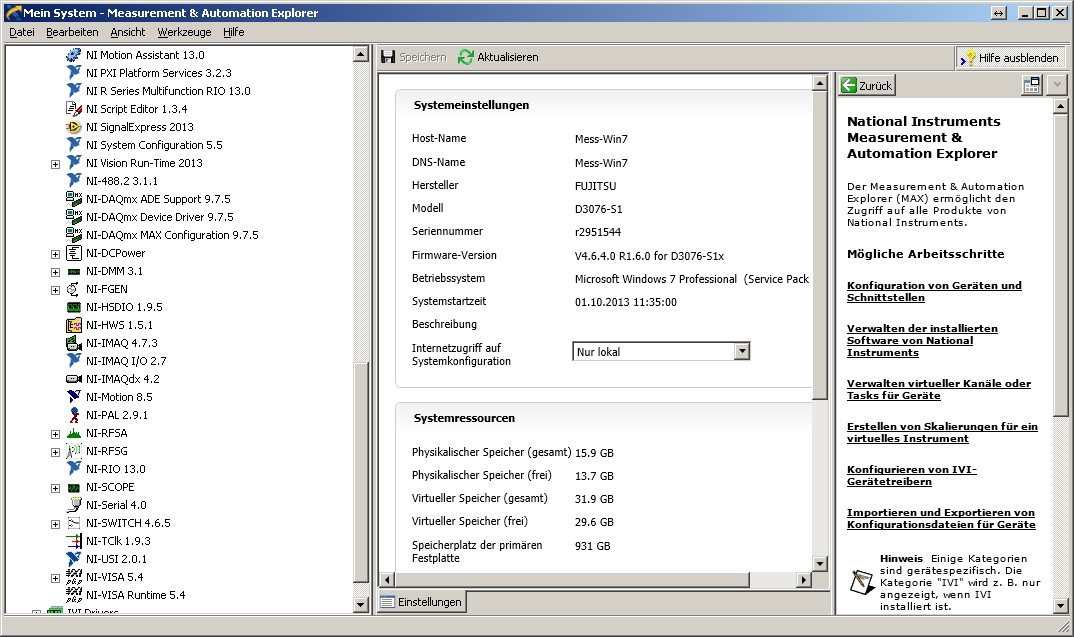This screenshot has height=637, width=1074.
Task: Open the Ansicht menu
Action: (127, 32)
